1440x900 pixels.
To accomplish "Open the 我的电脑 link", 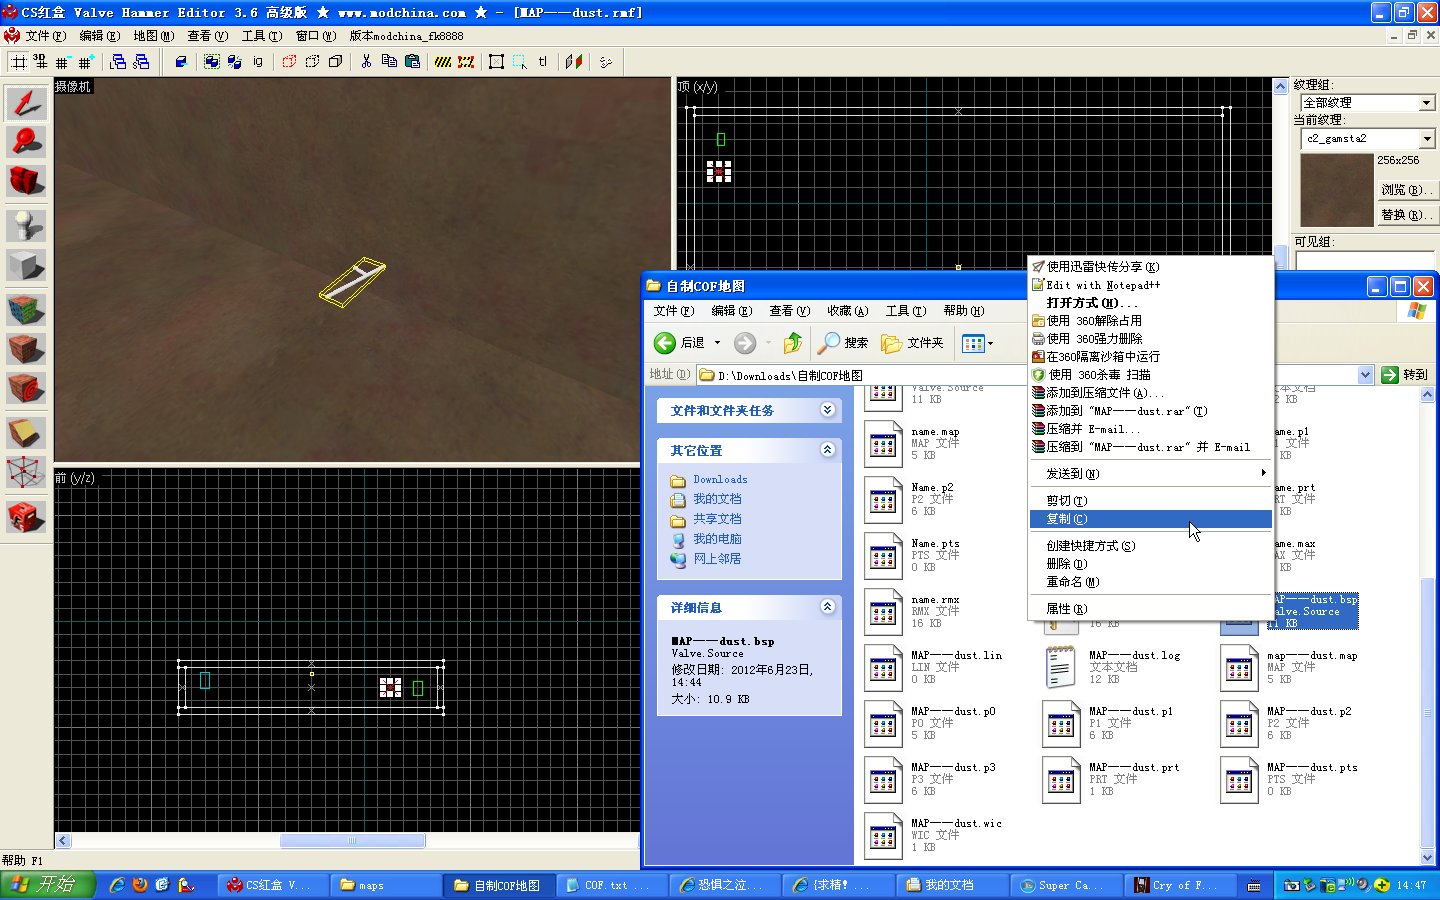I will 717,539.
